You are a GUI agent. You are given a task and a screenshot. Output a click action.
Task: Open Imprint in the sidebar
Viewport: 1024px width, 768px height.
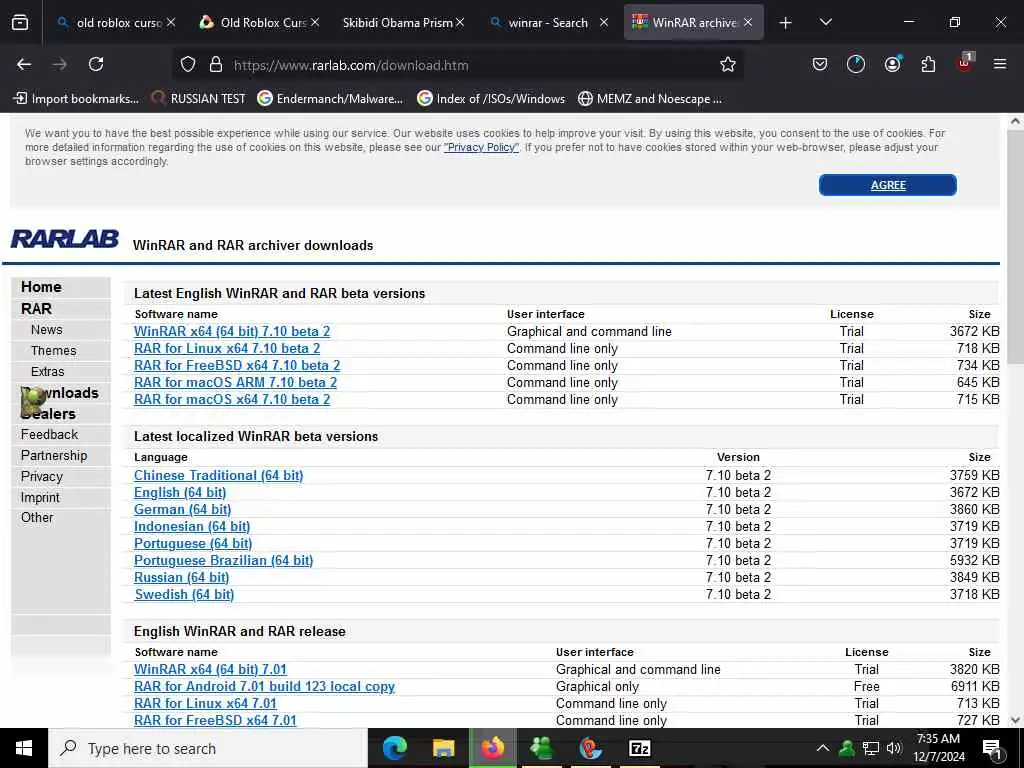coord(40,497)
